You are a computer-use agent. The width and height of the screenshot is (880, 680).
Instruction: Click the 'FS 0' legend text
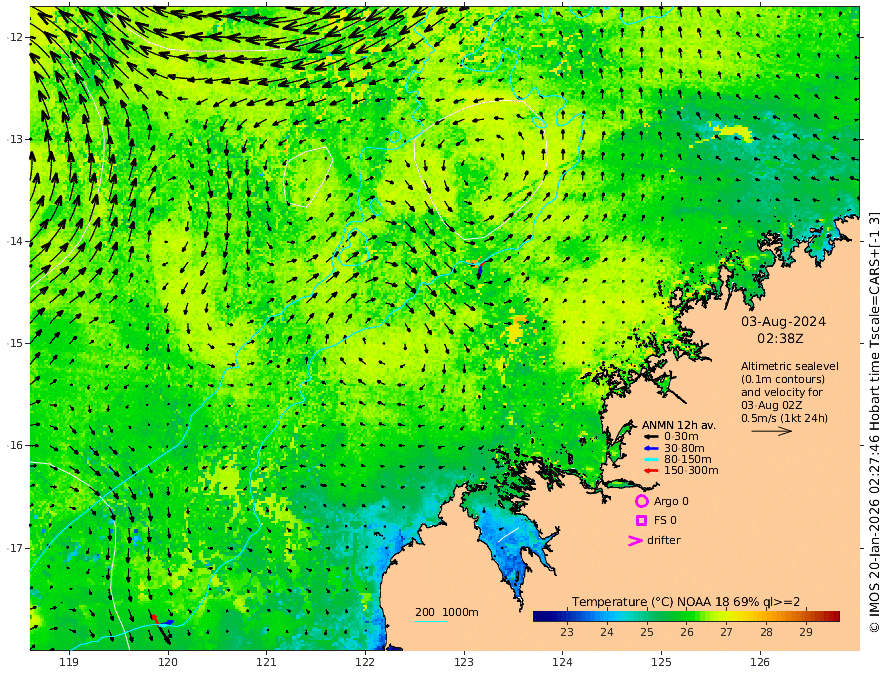click(x=665, y=521)
